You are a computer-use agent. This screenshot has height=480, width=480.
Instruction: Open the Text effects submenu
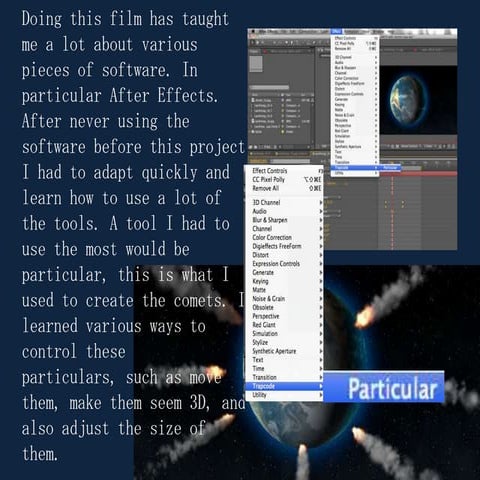click(x=284, y=359)
